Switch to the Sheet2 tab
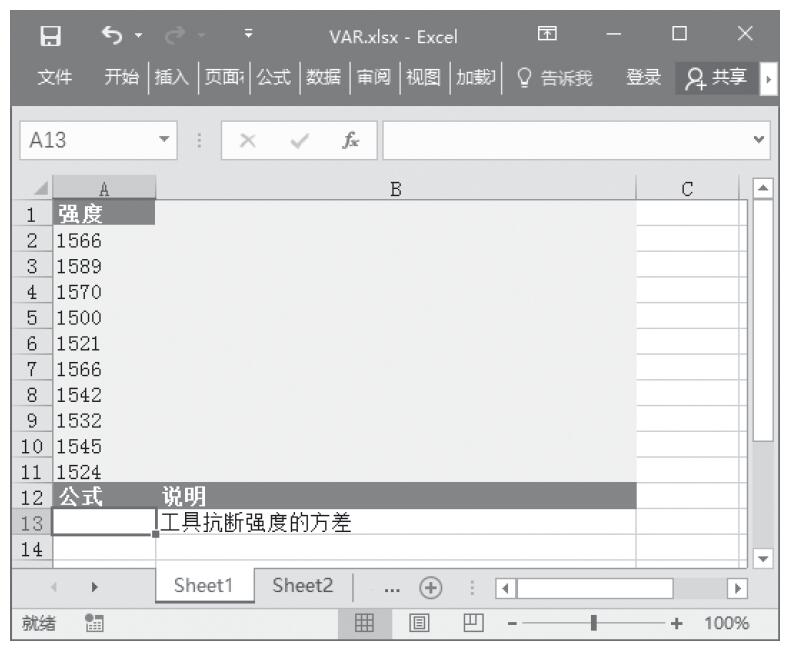The height and width of the screenshot is (649, 786). tap(302, 586)
